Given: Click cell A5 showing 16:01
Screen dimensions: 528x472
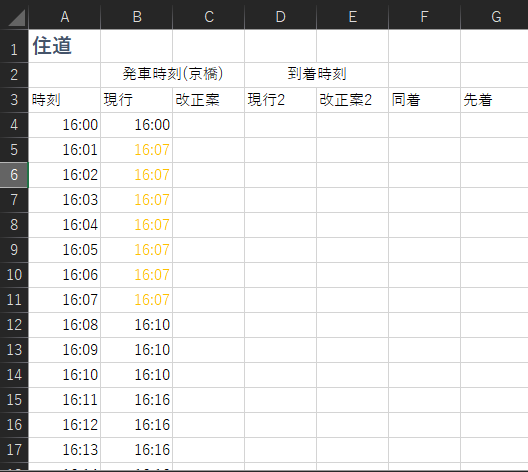Looking at the screenshot, I should point(65,150).
